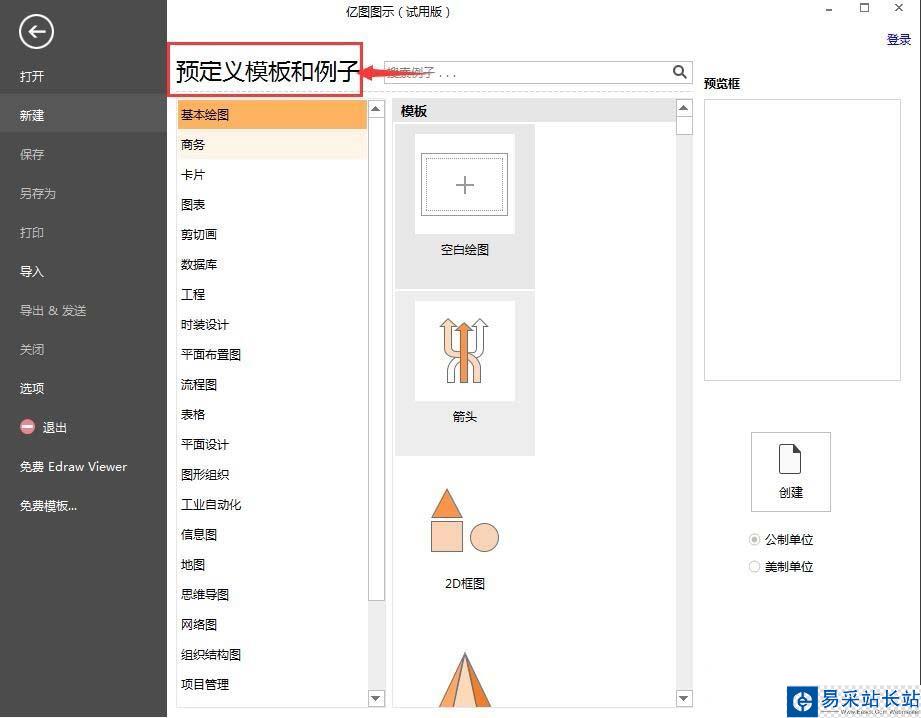Select the blank drawing template thumbnail
Screen dimensions: 921x718
[x=465, y=184]
